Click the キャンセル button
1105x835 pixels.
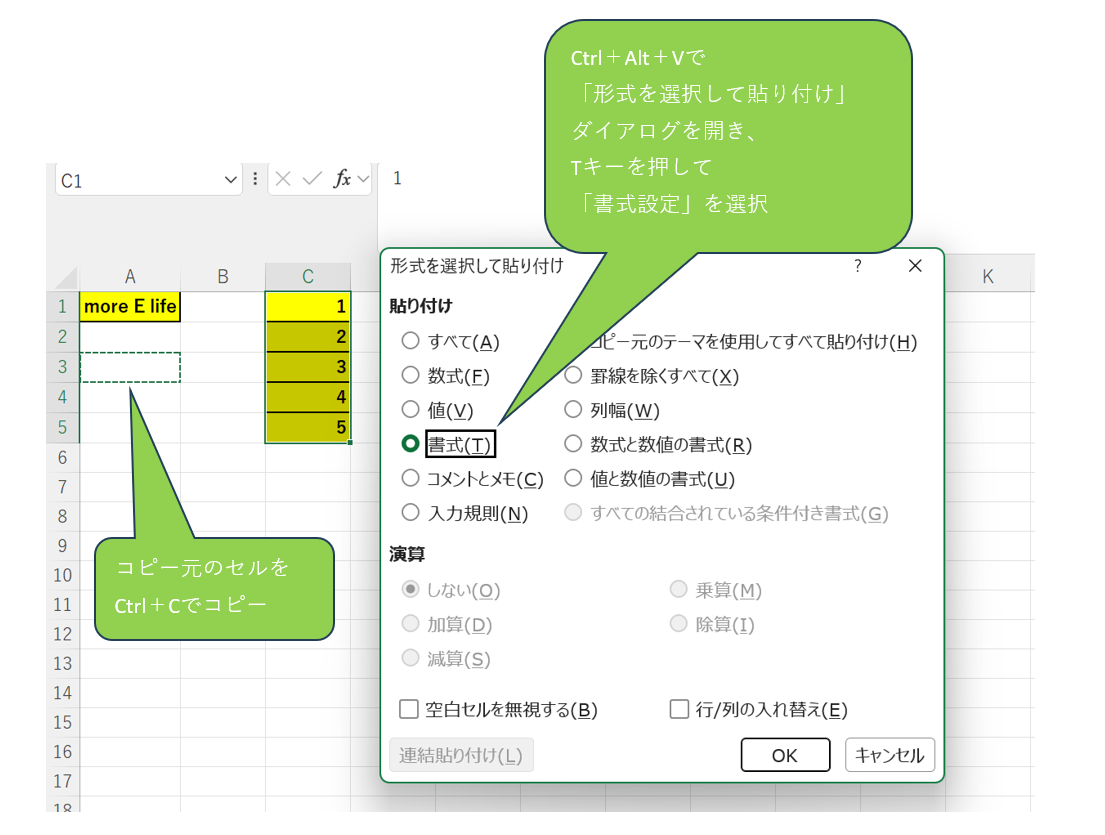pyautogui.click(x=889, y=755)
